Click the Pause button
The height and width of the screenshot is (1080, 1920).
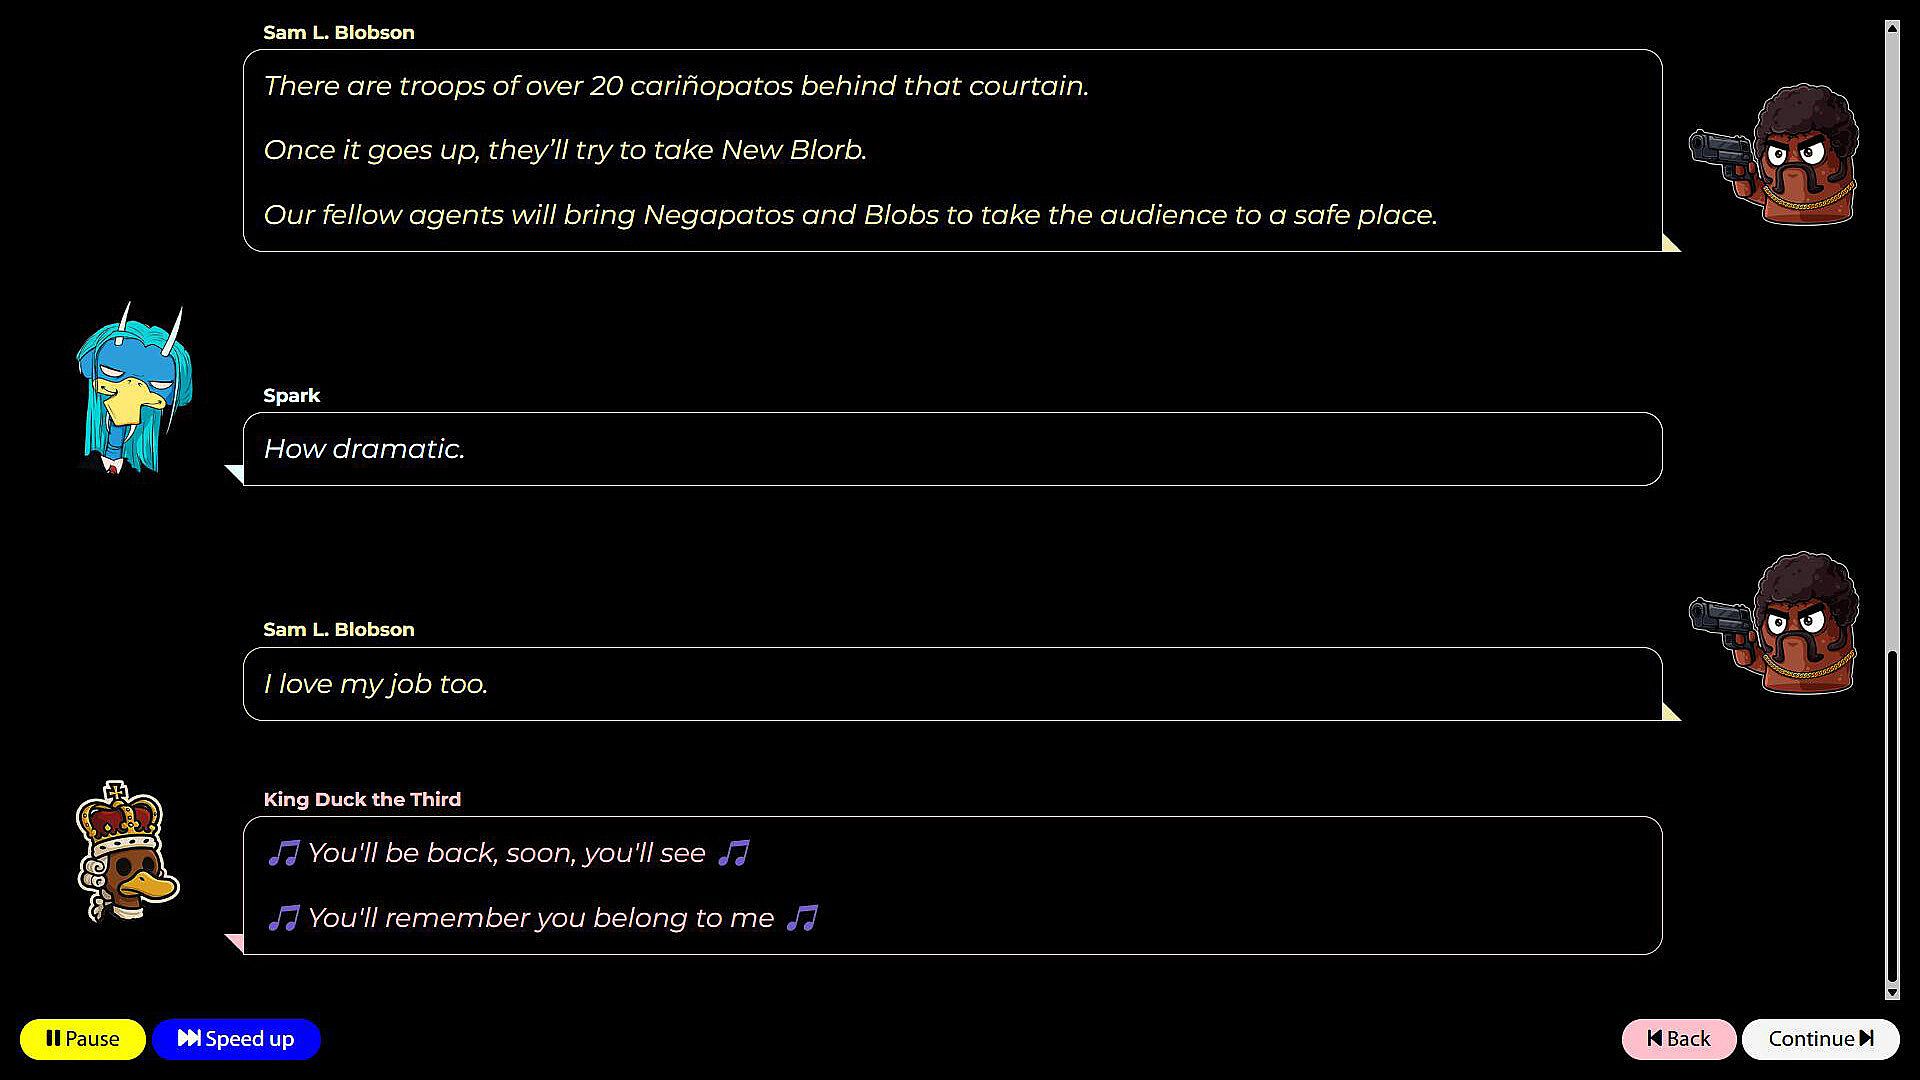point(82,1039)
